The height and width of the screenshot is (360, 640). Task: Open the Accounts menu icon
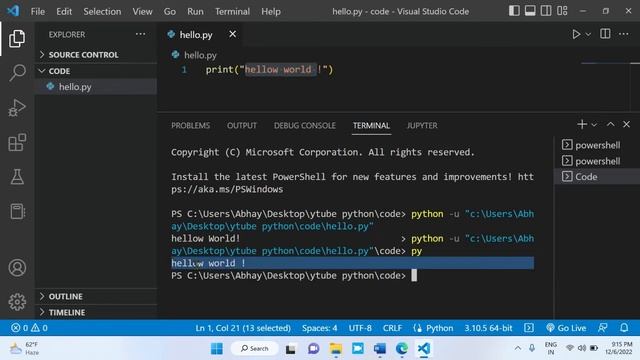coord(17,268)
